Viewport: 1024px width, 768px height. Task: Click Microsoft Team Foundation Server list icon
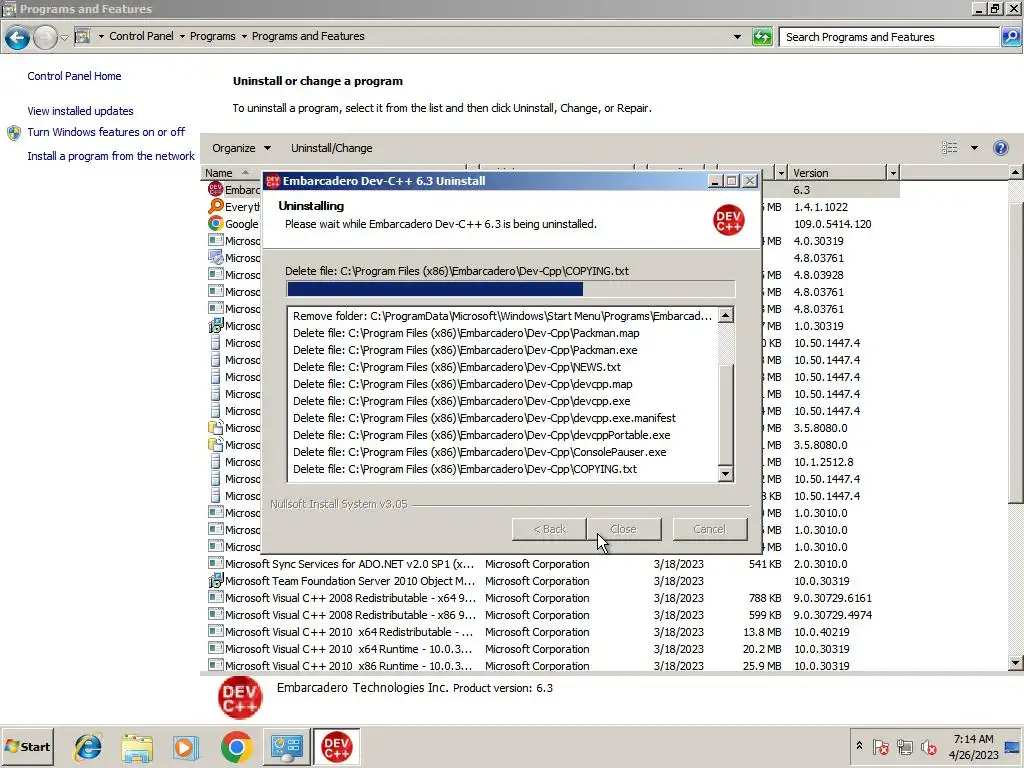pos(216,581)
